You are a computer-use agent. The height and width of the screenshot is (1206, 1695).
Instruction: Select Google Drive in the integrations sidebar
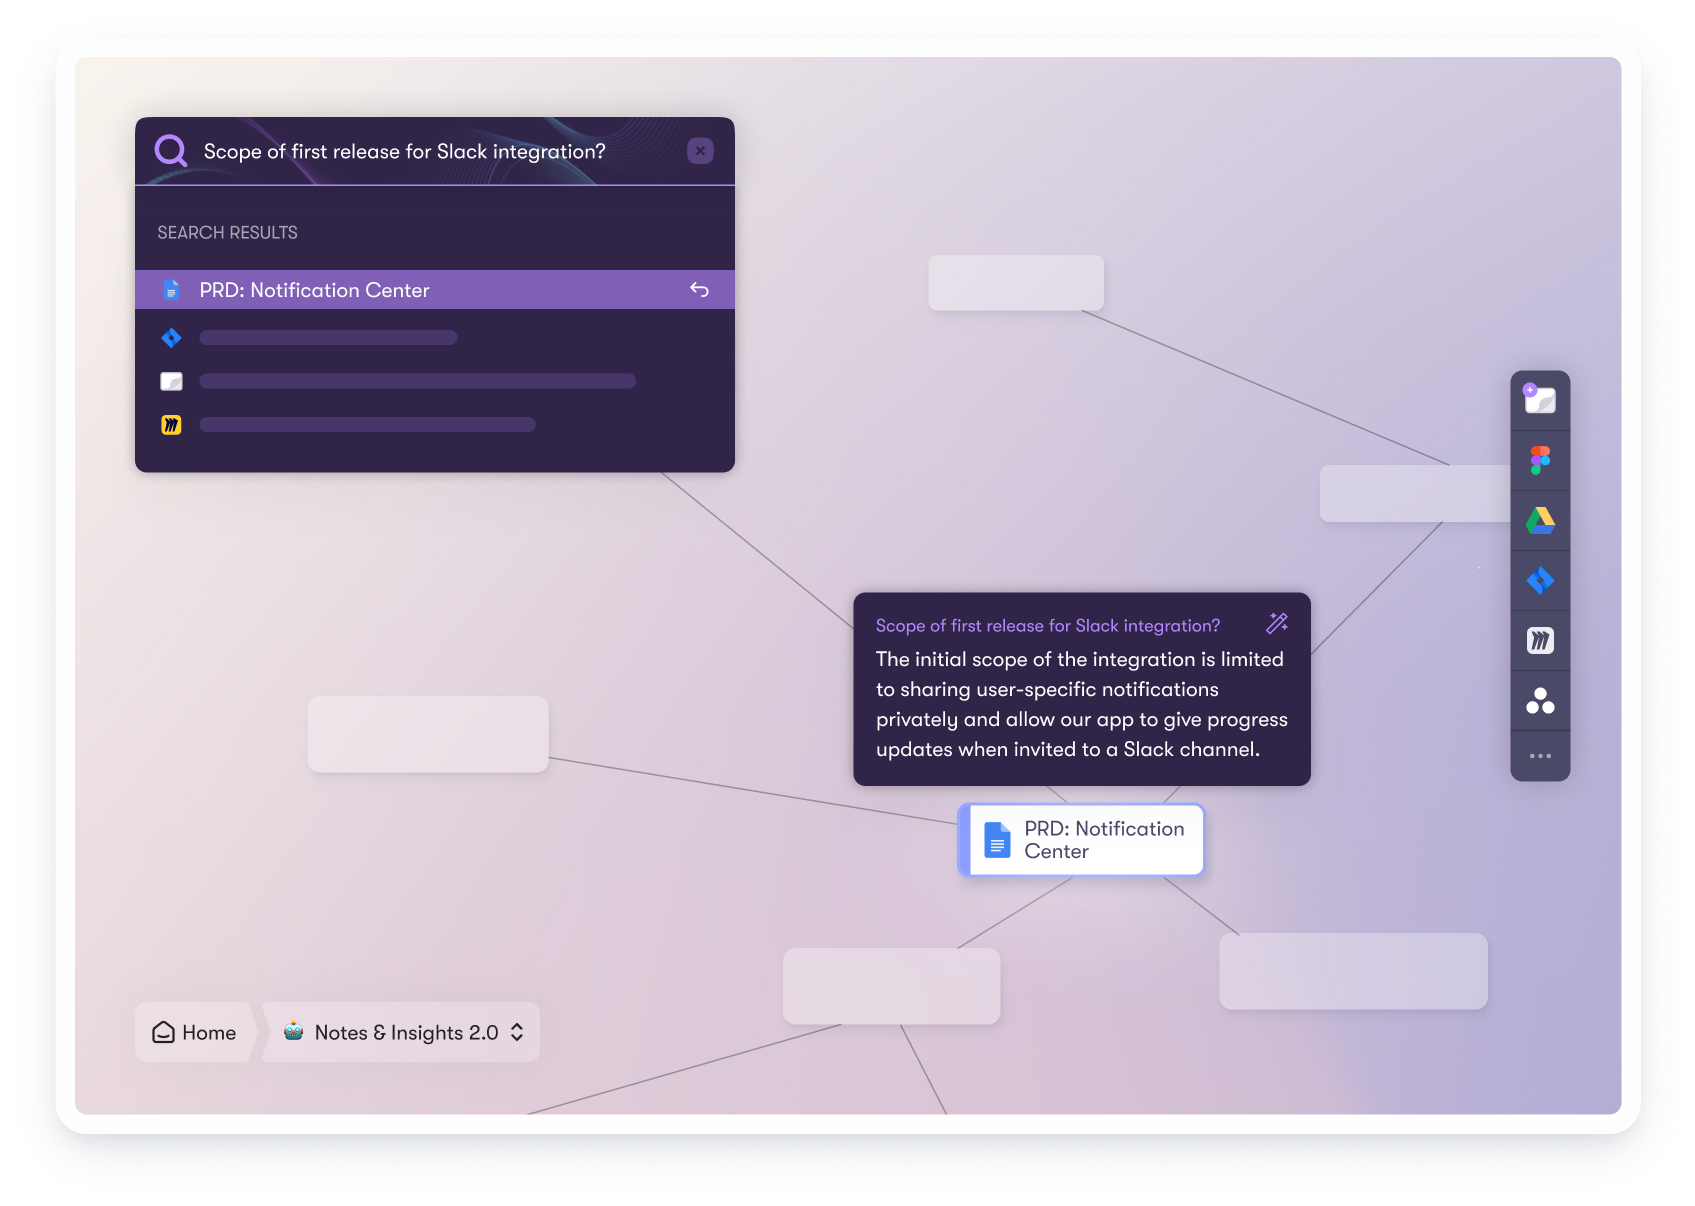click(x=1540, y=520)
